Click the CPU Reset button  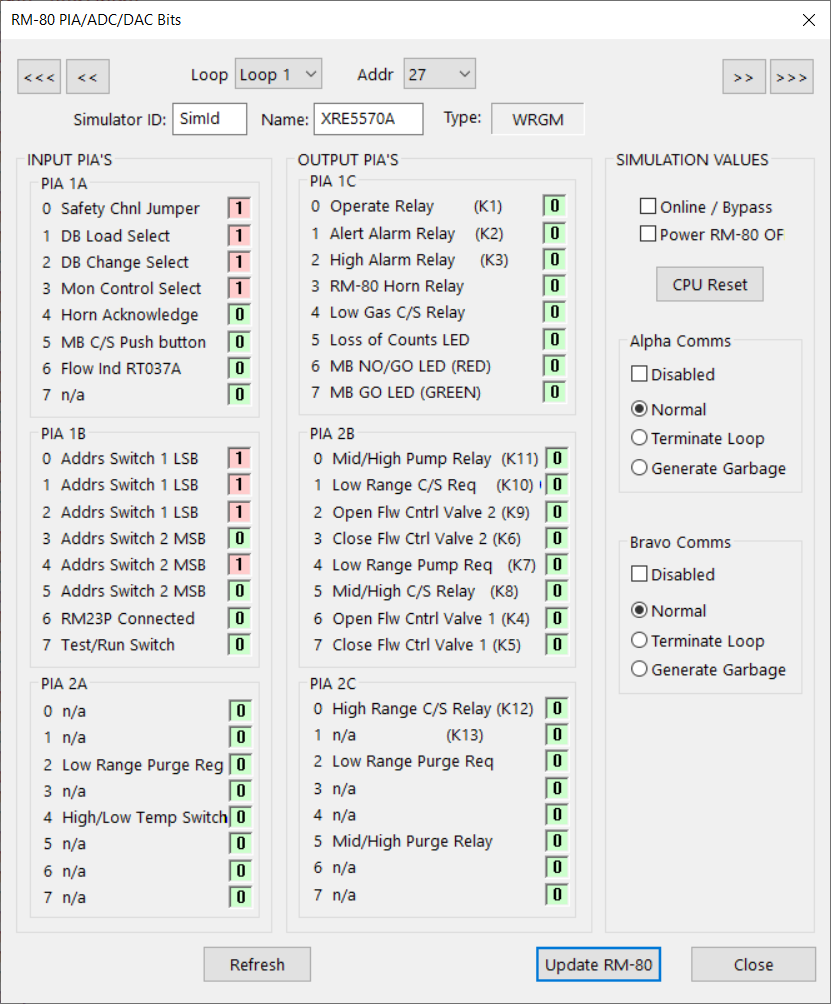click(x=709, y=284)
